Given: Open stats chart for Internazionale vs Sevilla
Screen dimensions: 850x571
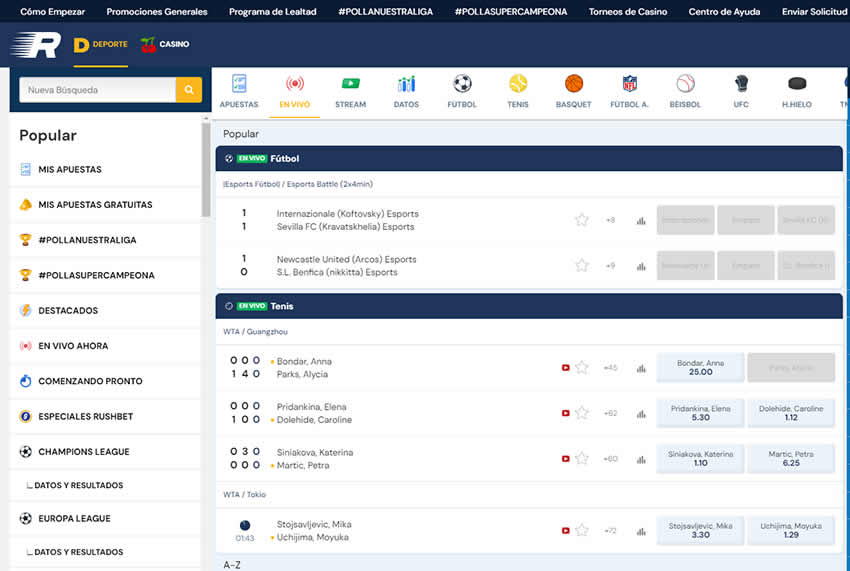Looking at the screenshot, I should point(641,220).
